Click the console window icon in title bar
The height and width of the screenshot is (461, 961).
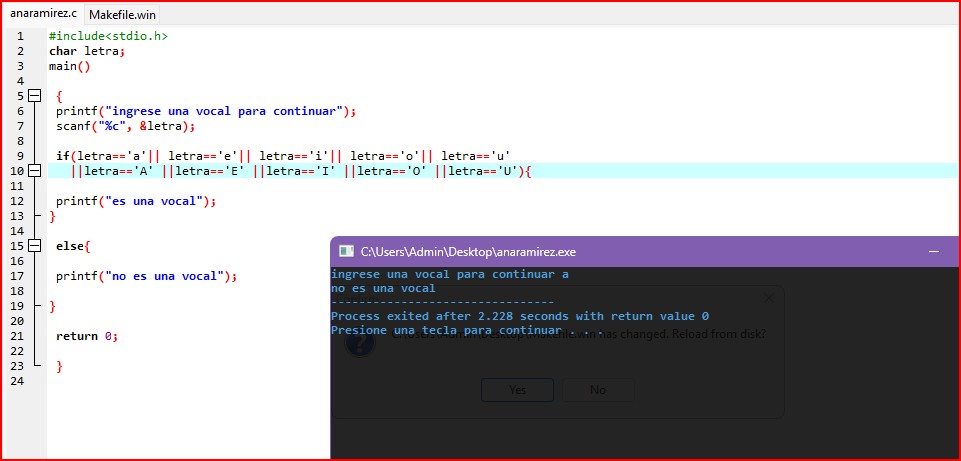click(x=346, y=251)
